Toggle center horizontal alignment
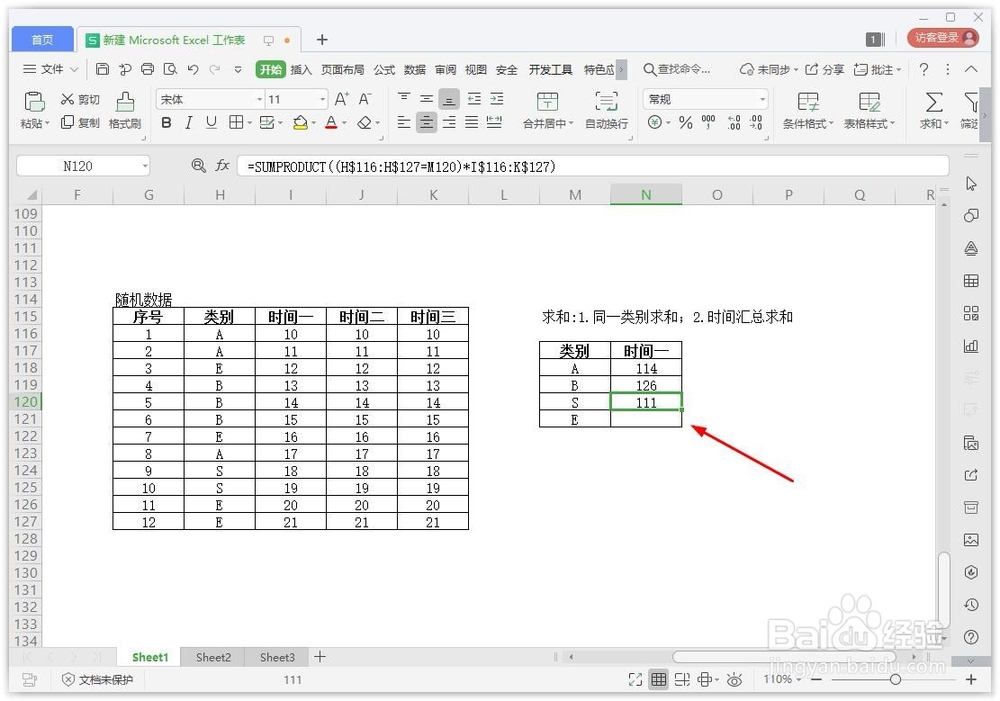The height and width of the screenshot is (701, 1000). tap(426, 122)
